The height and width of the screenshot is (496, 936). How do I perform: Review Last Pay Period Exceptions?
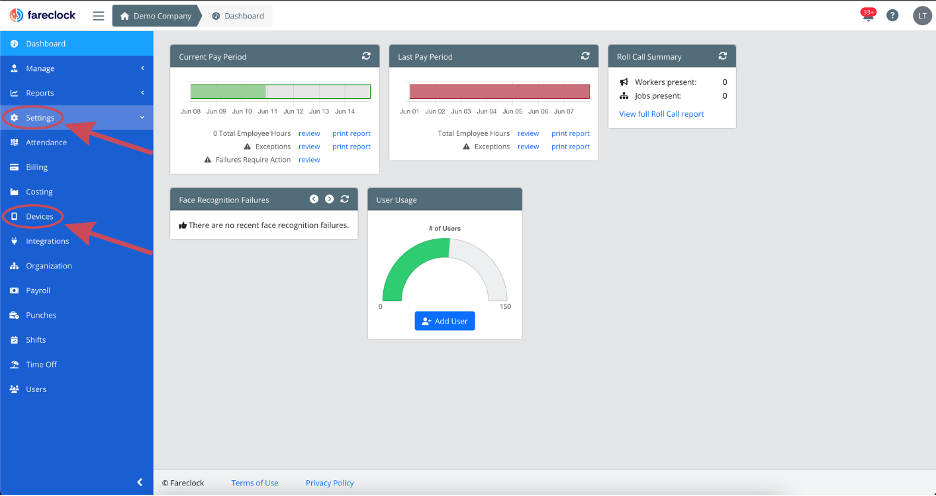[528, 147]
